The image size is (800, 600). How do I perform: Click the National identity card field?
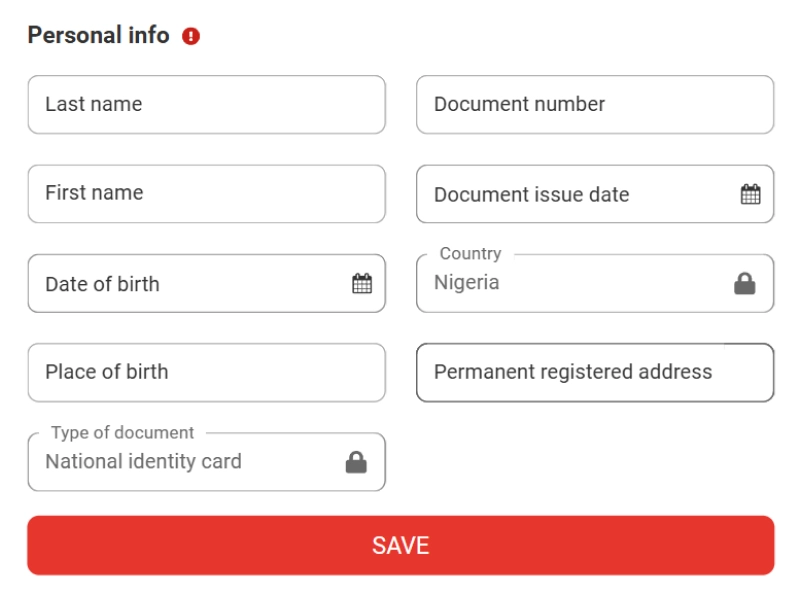[x=180, y=461]
